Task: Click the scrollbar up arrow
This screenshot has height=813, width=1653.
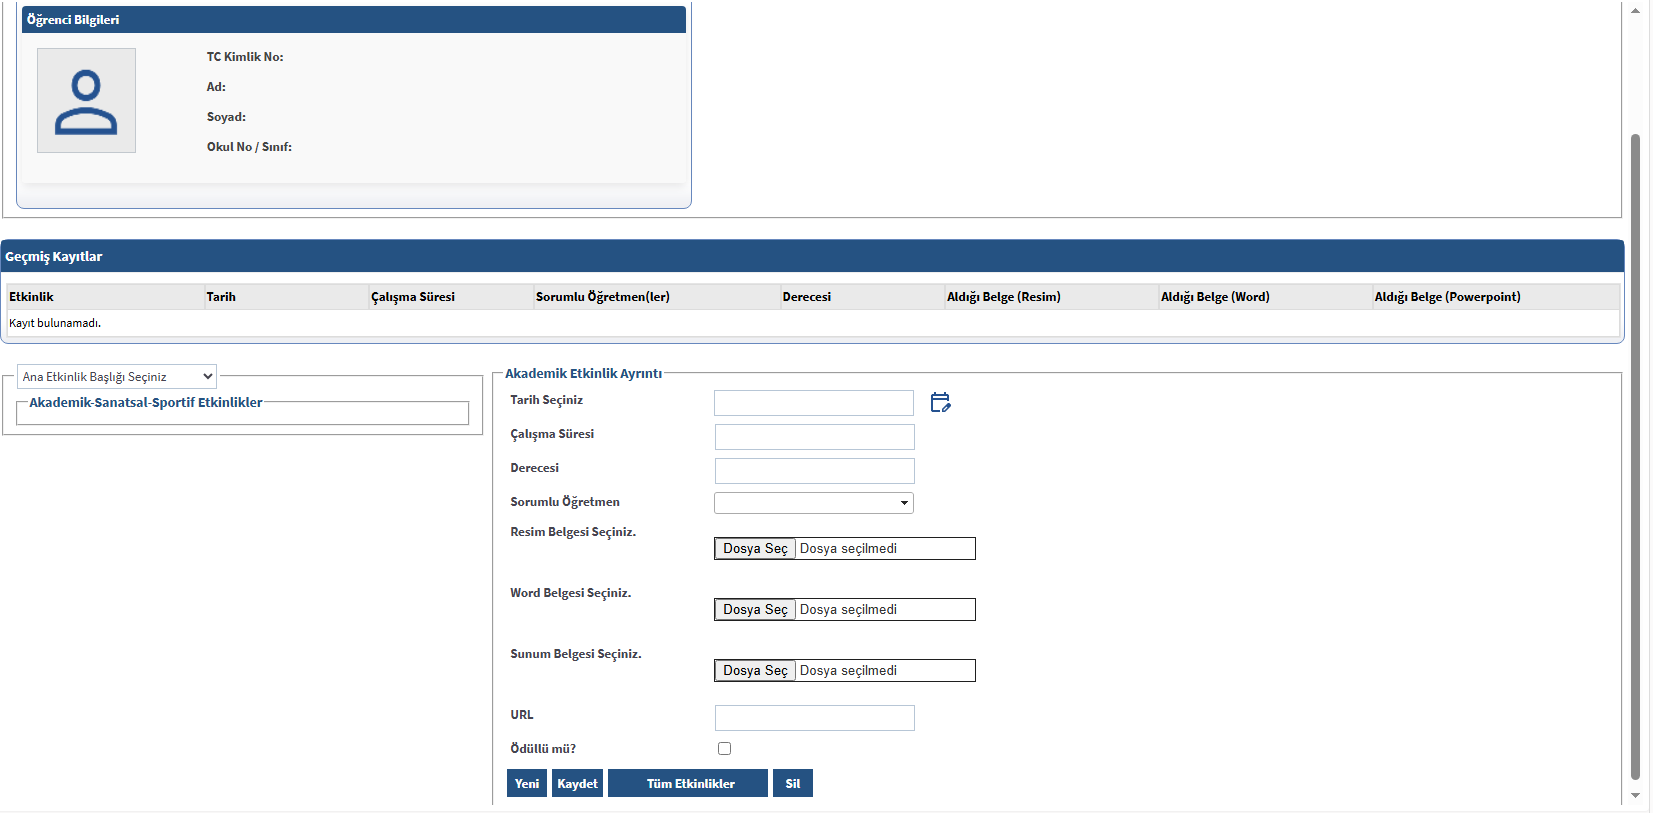Action: (x=1635, y=11)
